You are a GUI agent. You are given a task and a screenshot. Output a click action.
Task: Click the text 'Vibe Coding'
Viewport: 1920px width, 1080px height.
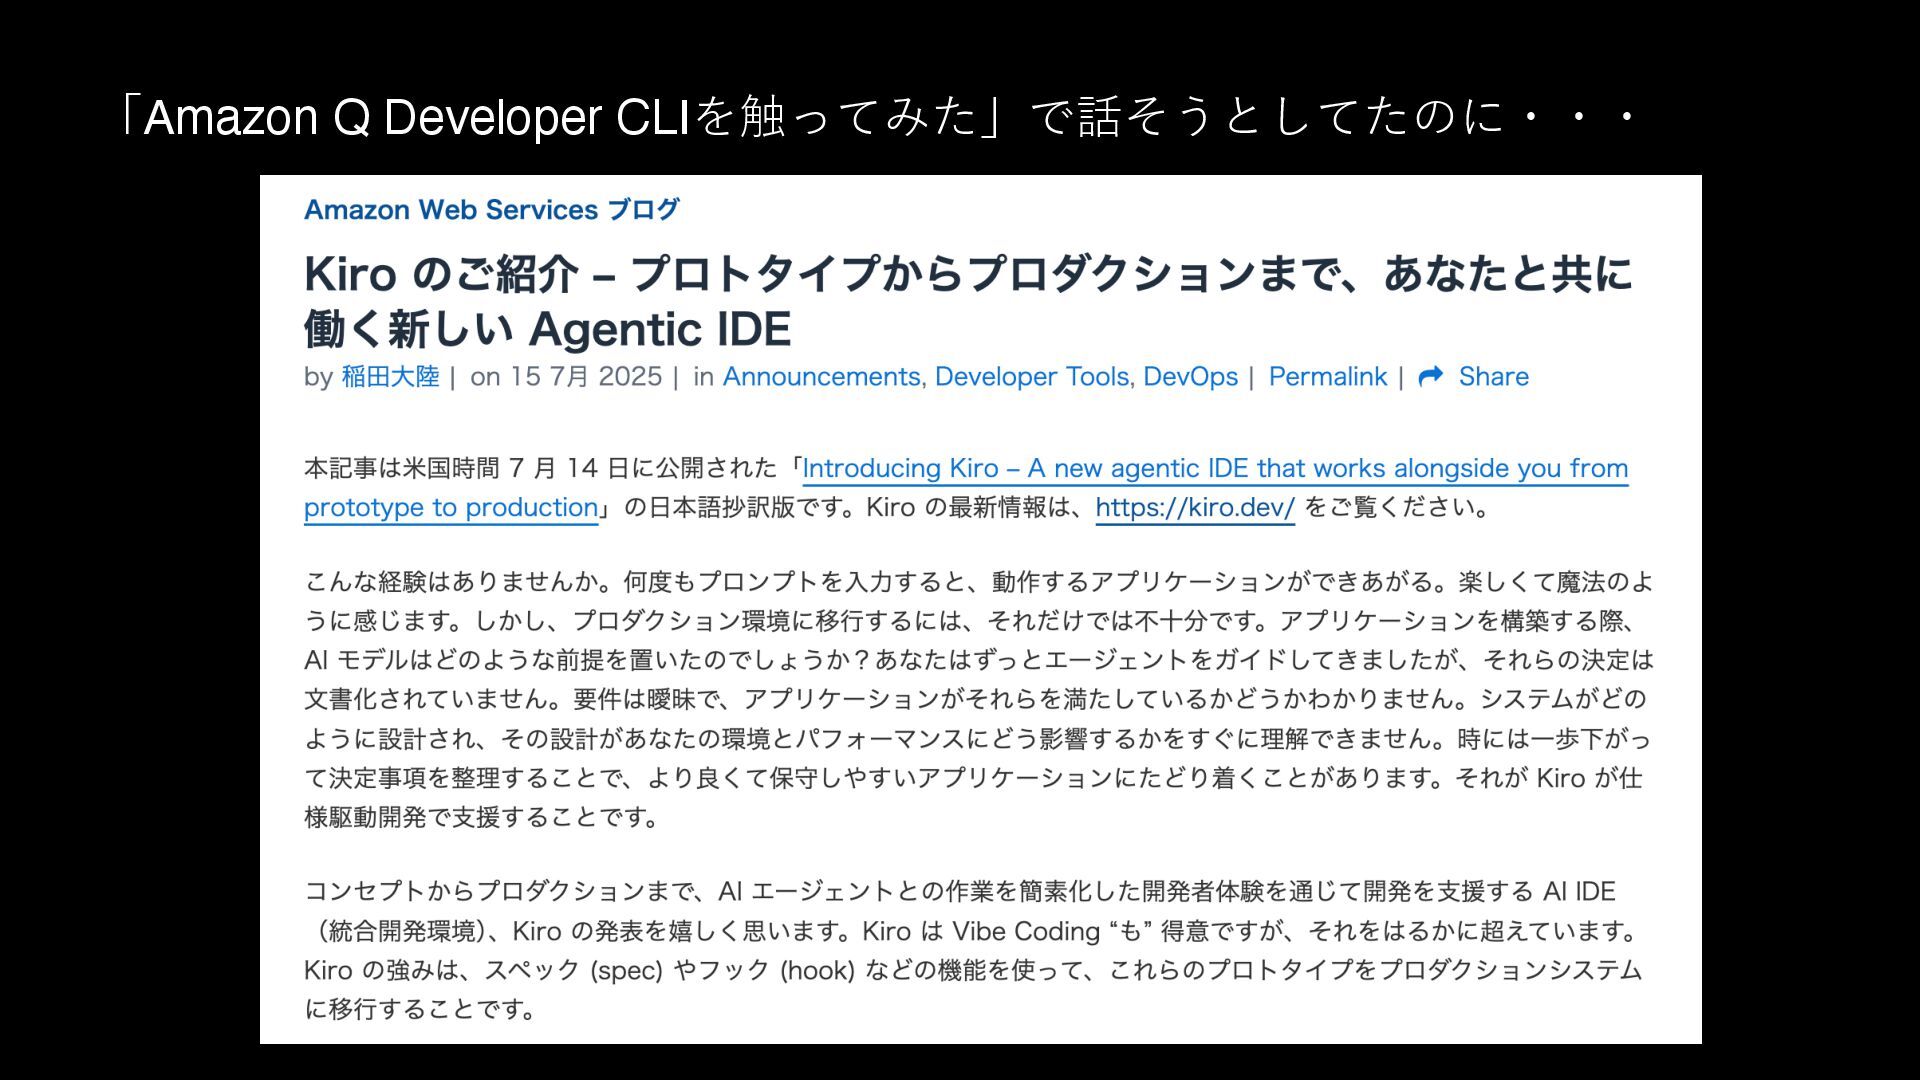pyautogui.click(x=1025, y=931)
